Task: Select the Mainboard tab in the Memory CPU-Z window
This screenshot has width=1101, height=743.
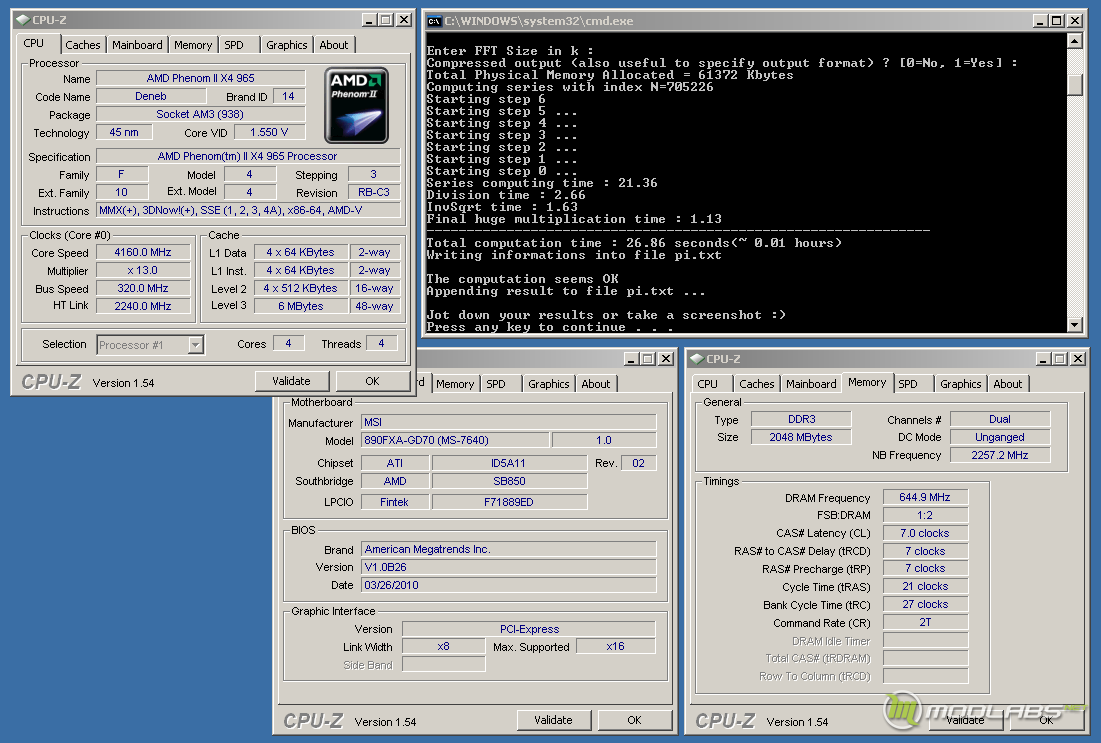Action: 811,384
